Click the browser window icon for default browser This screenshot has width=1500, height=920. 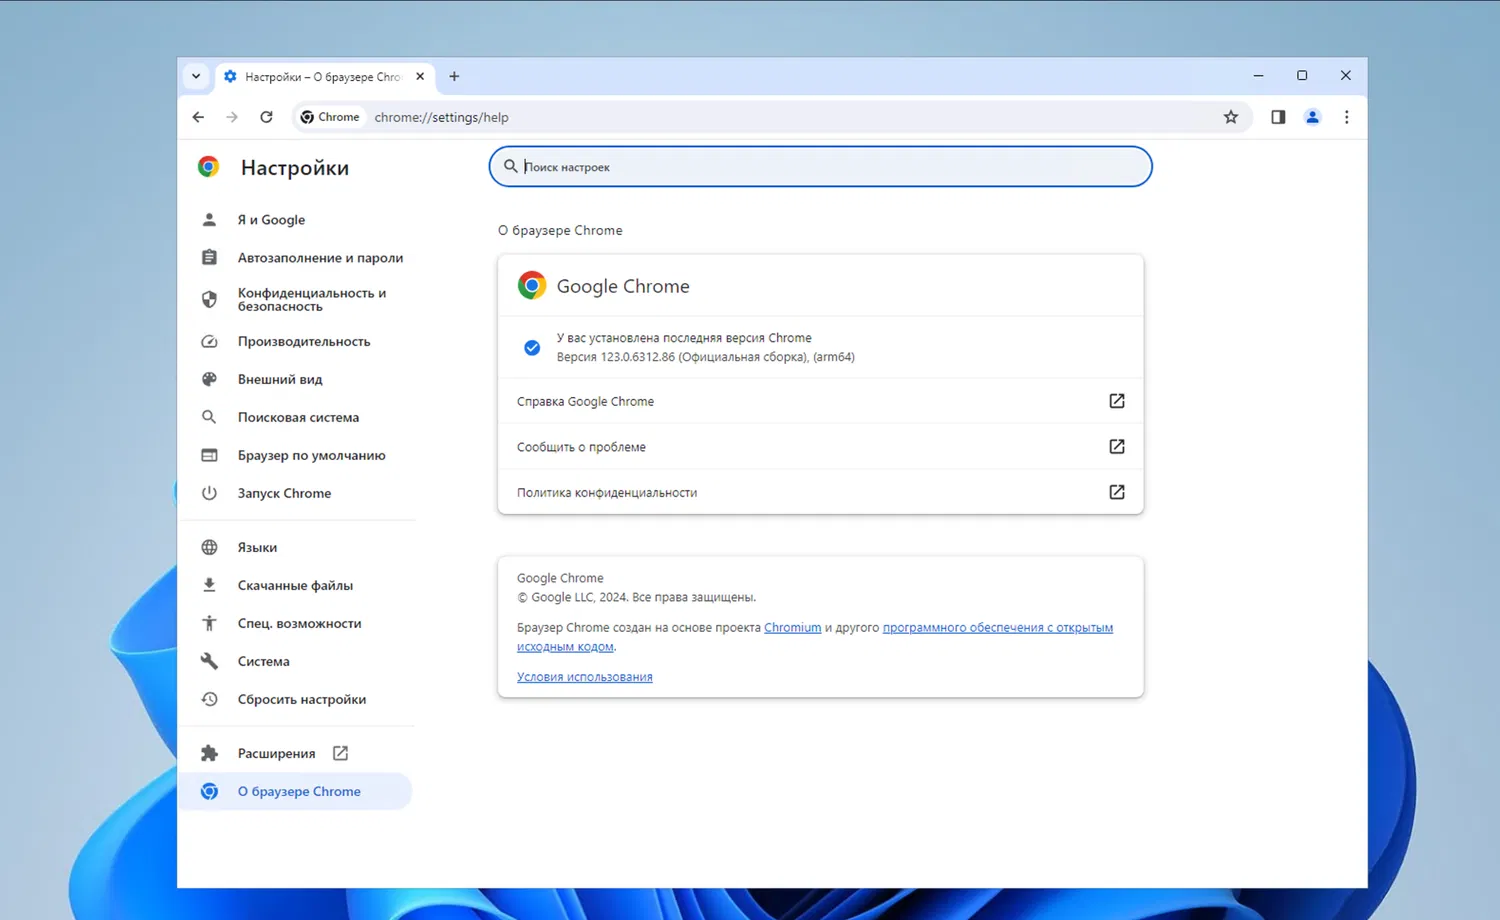click(209, 455)
